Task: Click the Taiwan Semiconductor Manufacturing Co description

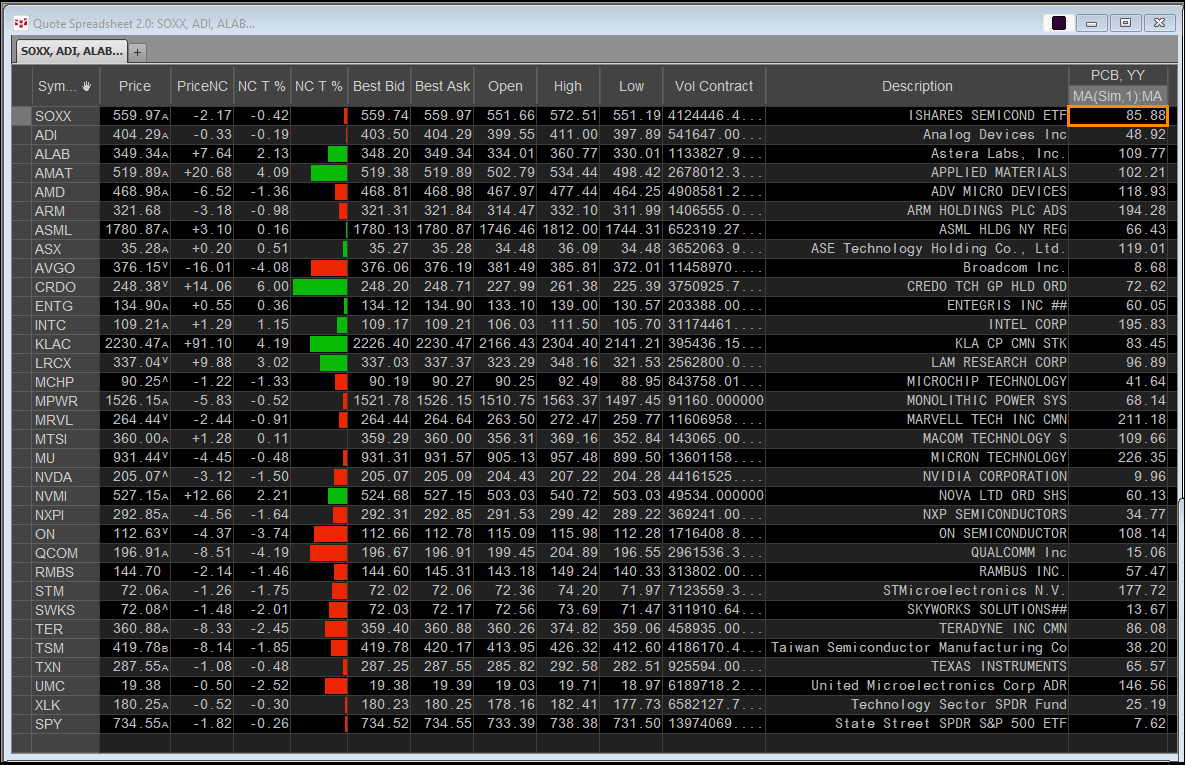Action: pyautogui.click(x=919, y=647)
